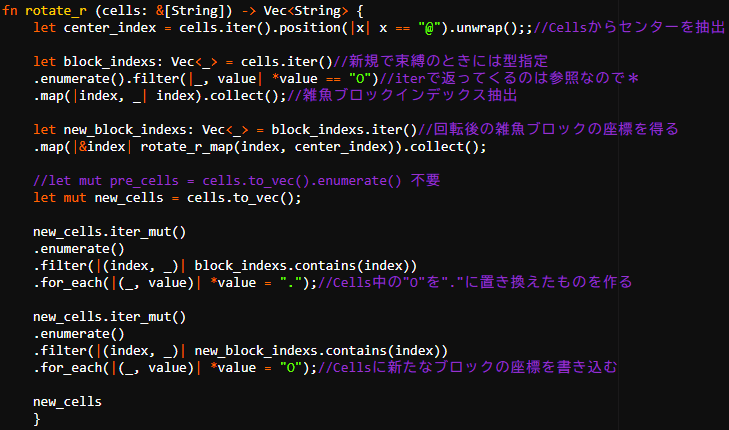
Task: Click the comment iterで返ってくるのは参照なので＊
Action: click(509, 79)
